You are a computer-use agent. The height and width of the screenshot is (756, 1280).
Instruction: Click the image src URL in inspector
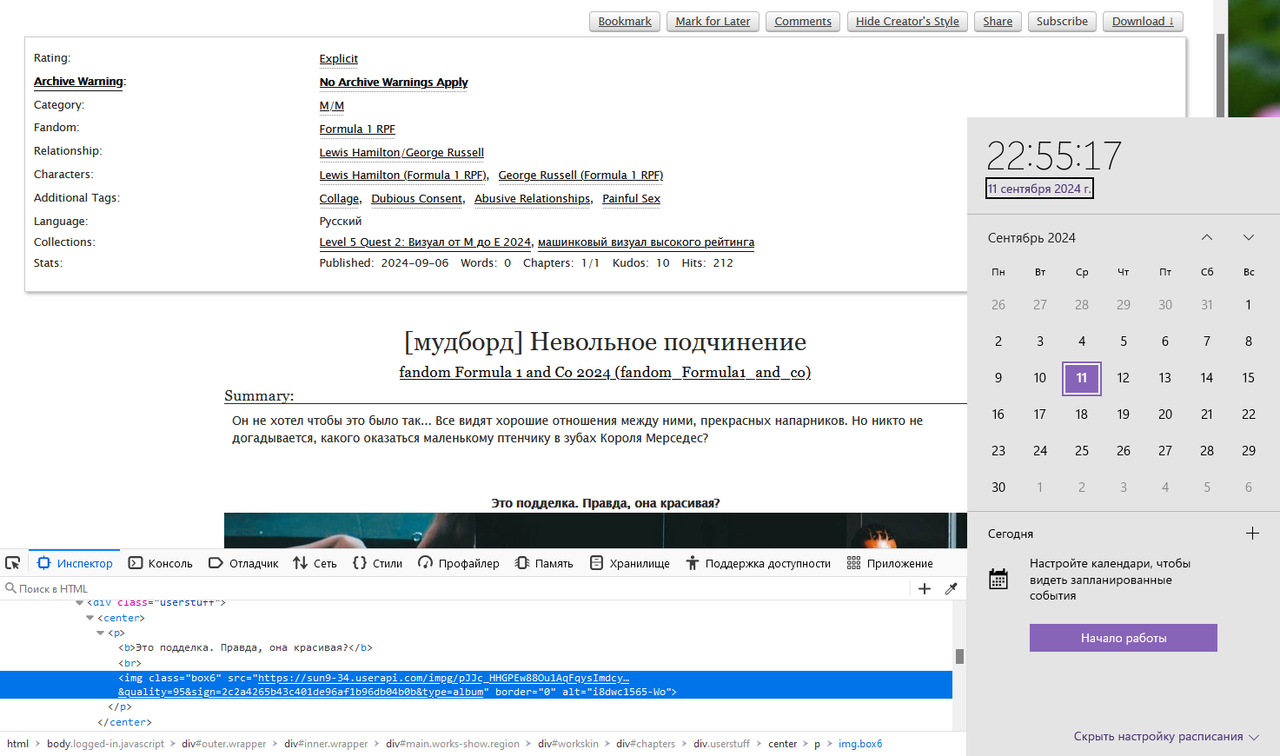pos(444,677)
